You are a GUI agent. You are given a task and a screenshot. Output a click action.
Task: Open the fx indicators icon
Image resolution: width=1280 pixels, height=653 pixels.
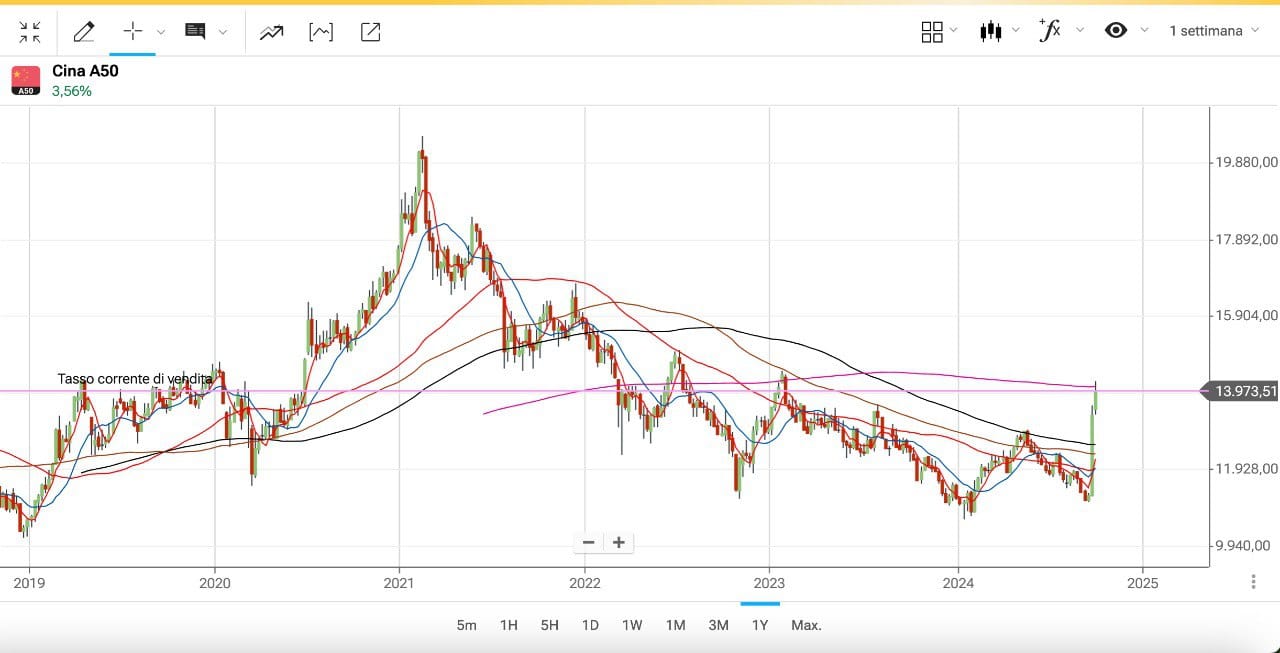[x=1050, y=30]
